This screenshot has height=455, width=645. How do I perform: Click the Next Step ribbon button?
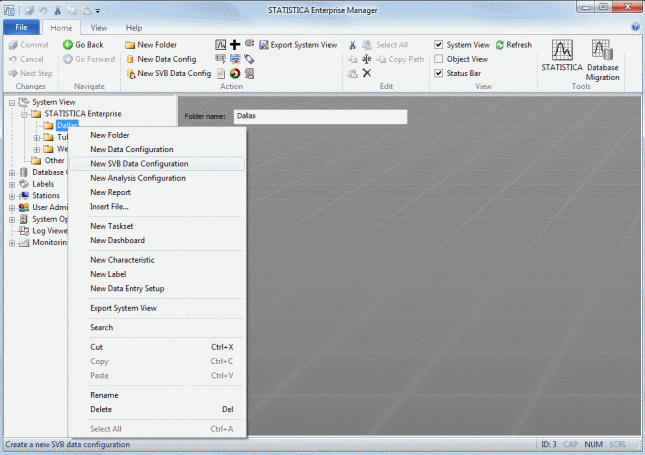pyautogui.click(x=30, y=73)
